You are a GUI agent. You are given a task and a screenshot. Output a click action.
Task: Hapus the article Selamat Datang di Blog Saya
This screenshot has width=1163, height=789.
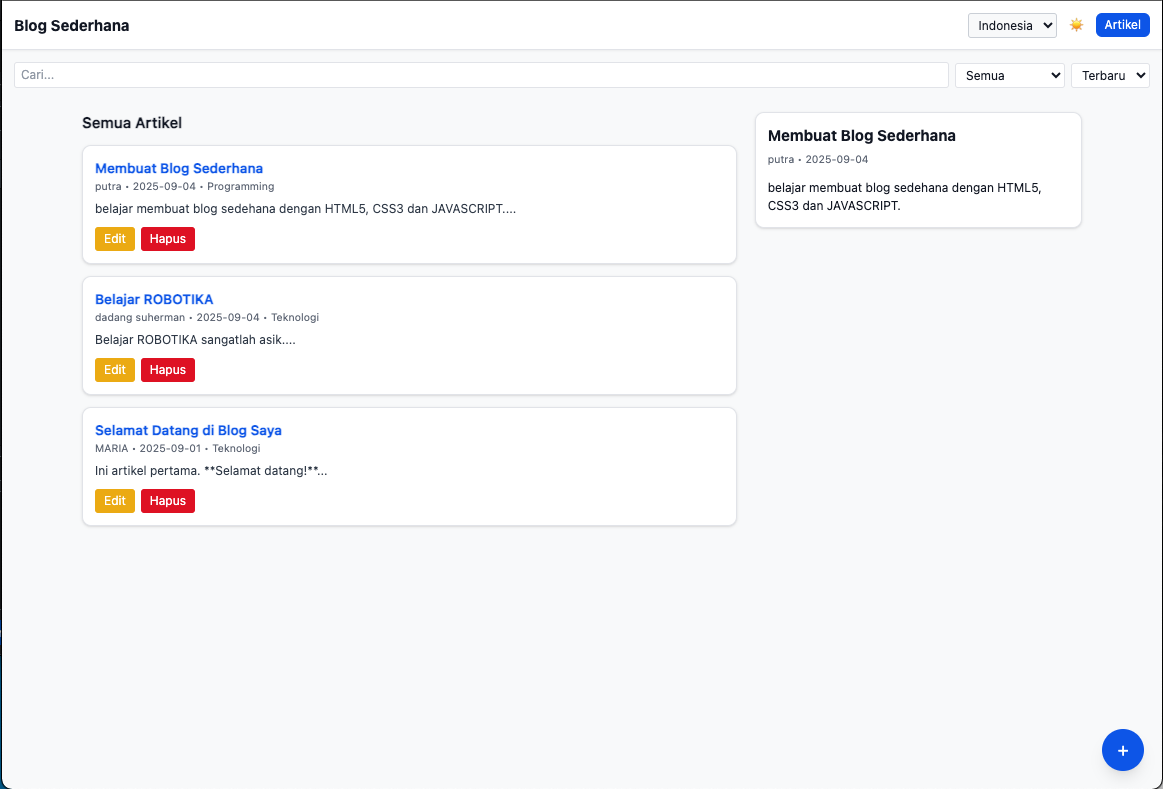(x=167, y=500)
